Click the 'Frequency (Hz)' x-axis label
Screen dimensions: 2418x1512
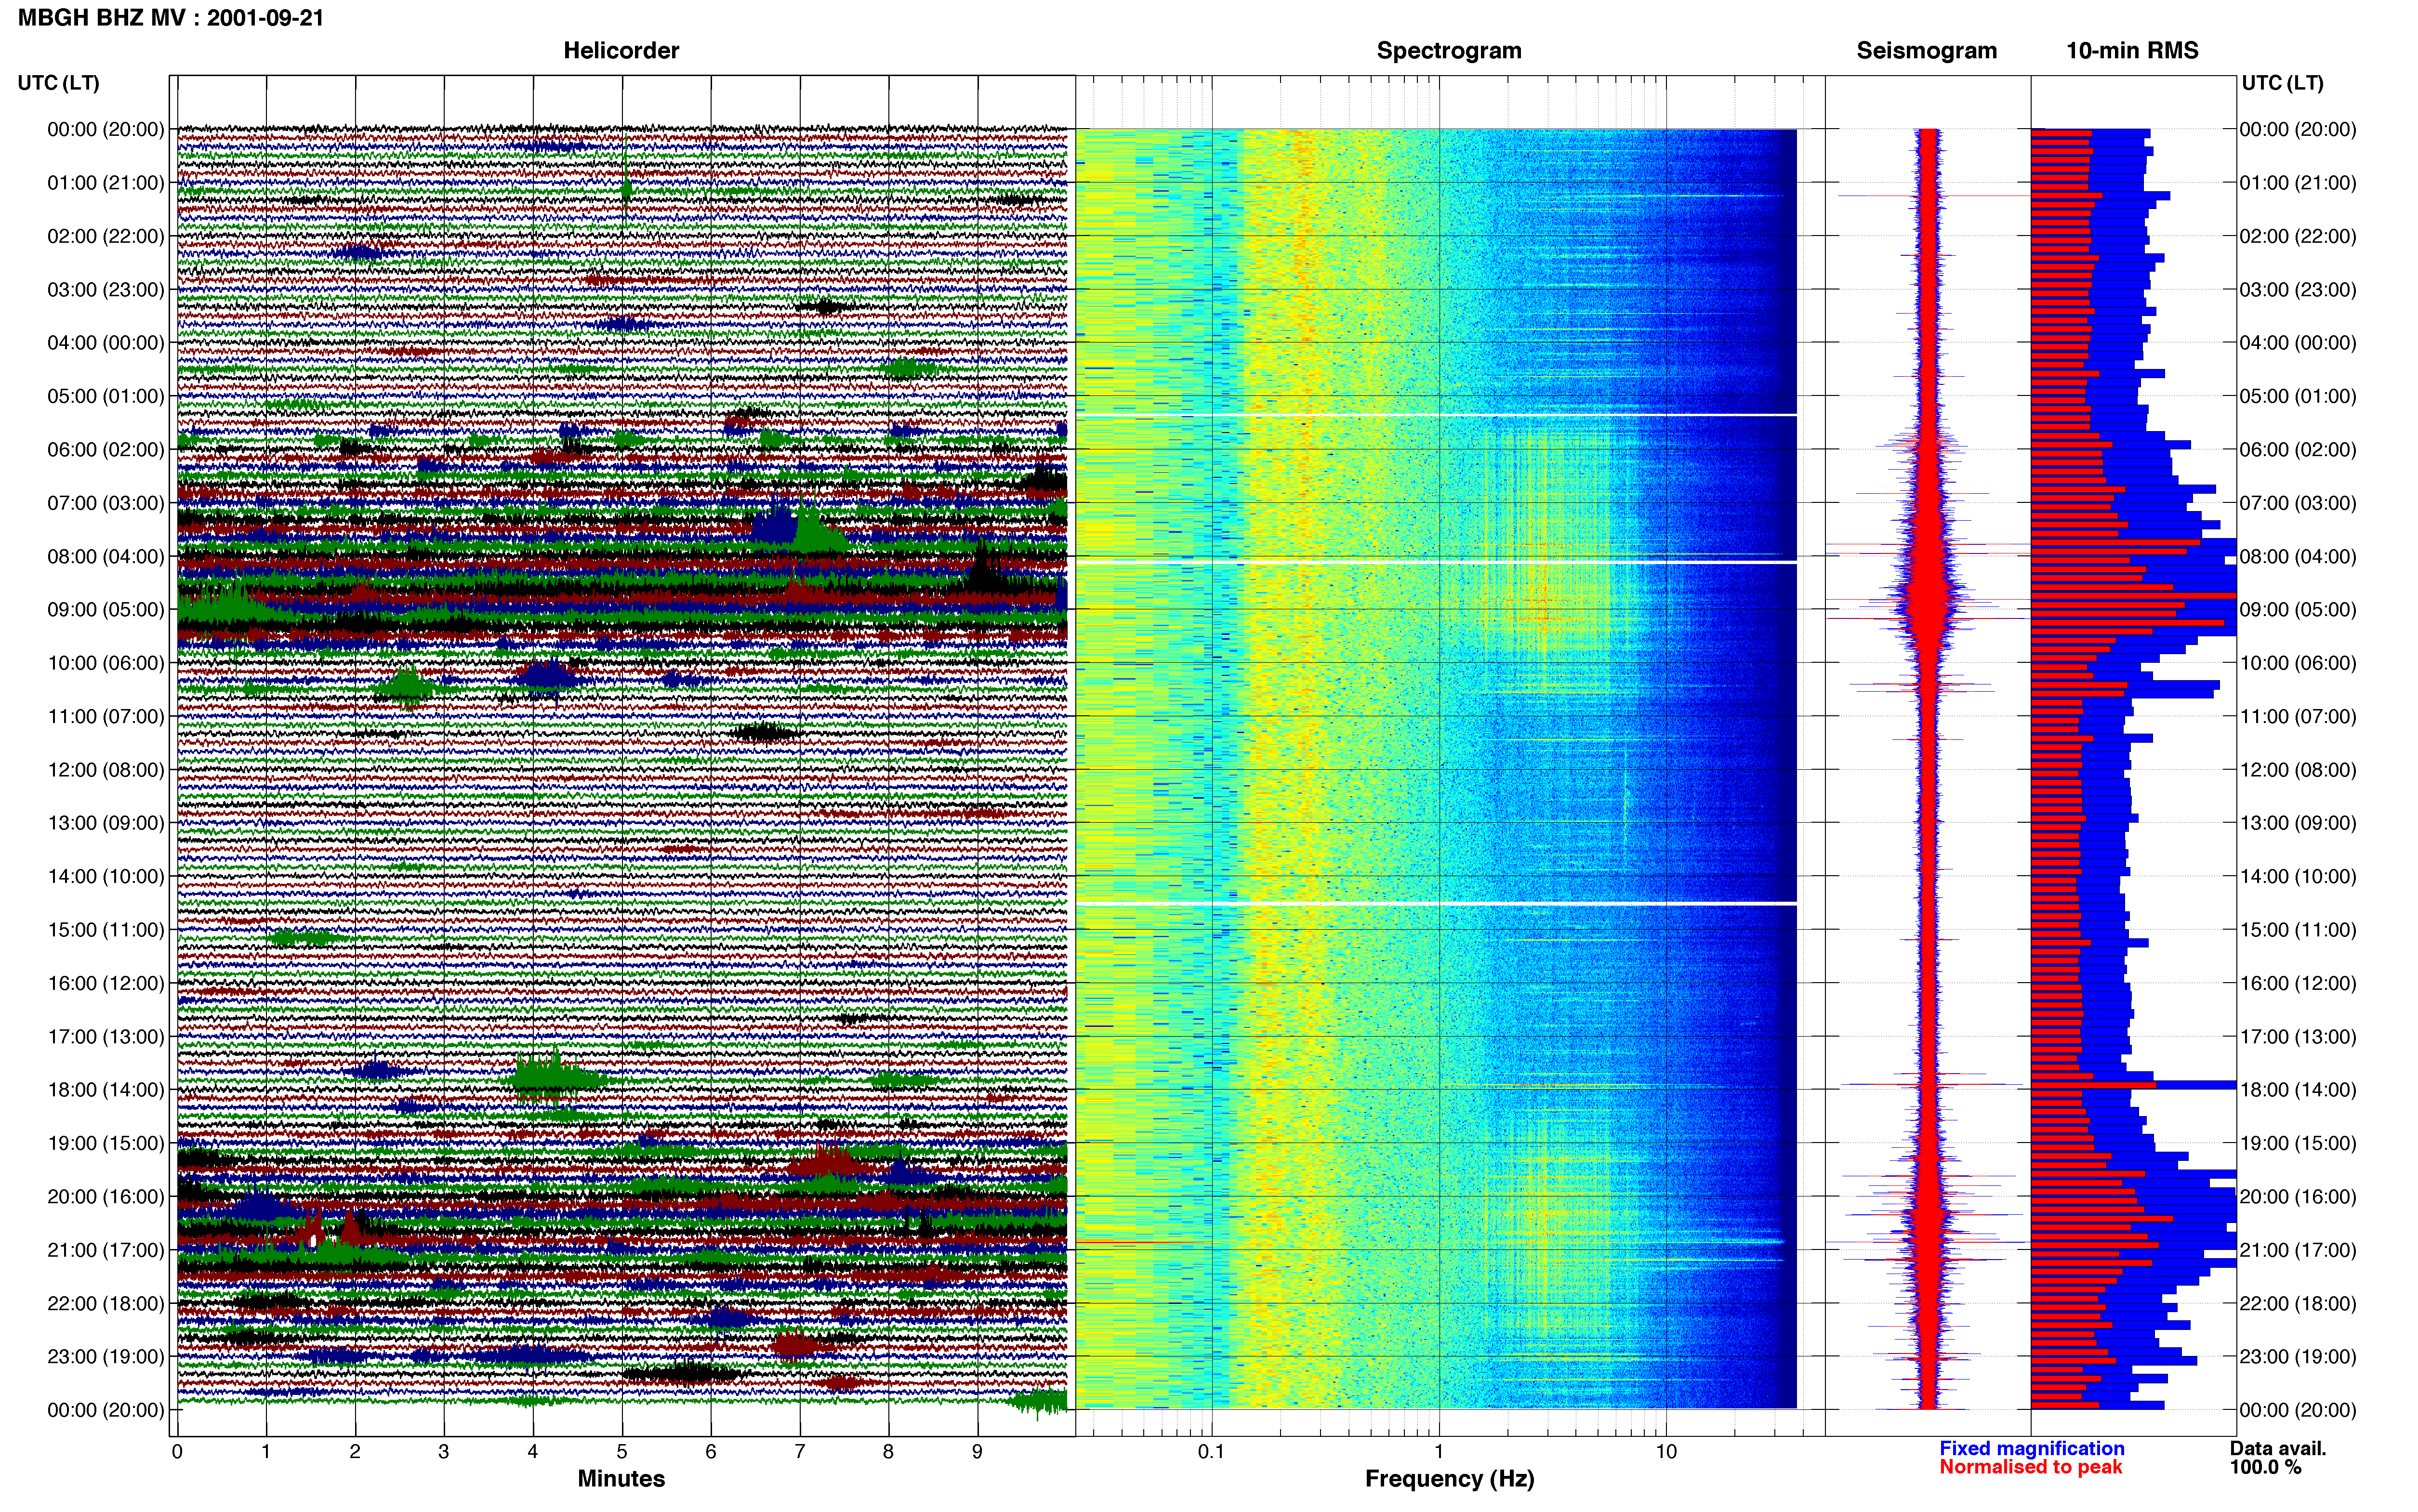click(1449, 1478)
